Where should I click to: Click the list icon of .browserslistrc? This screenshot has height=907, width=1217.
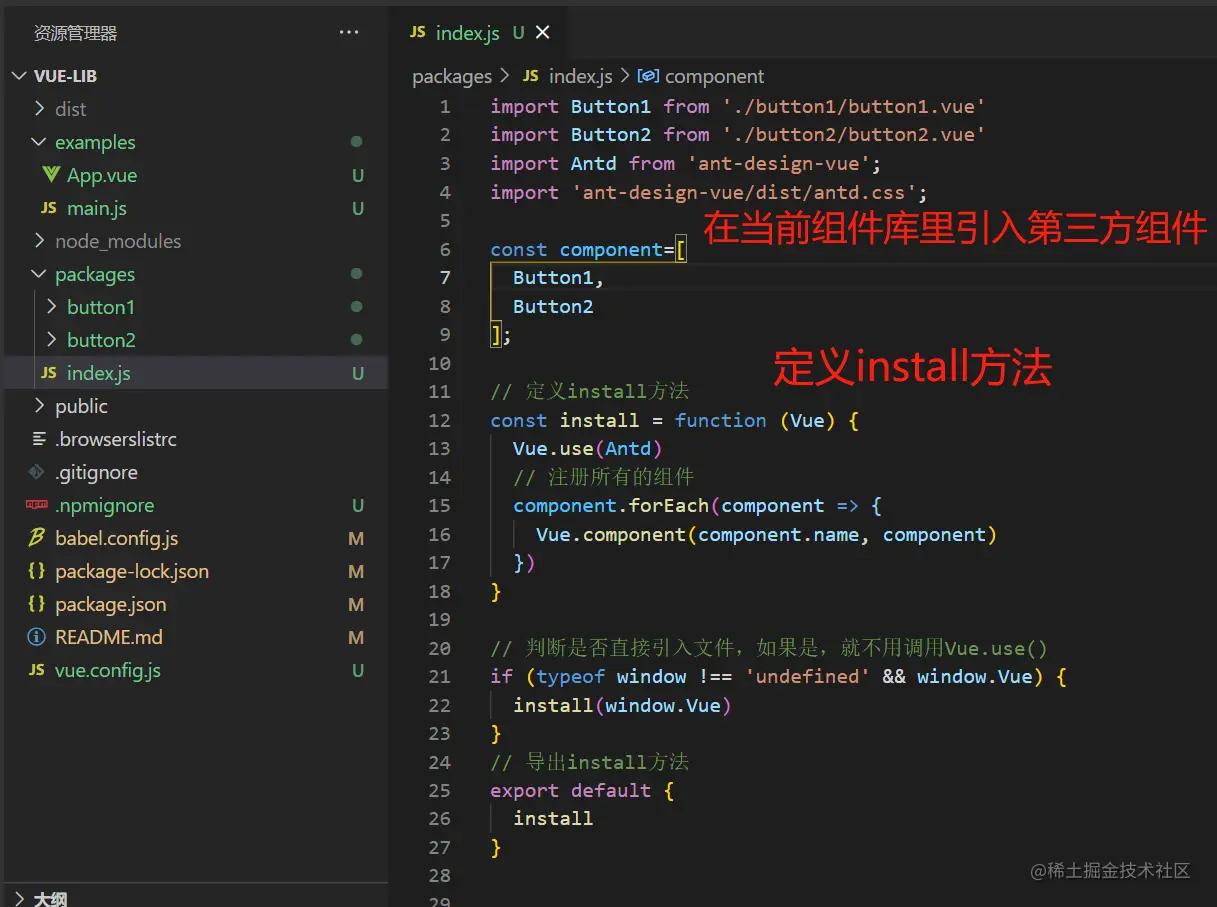tap(39, 439)
